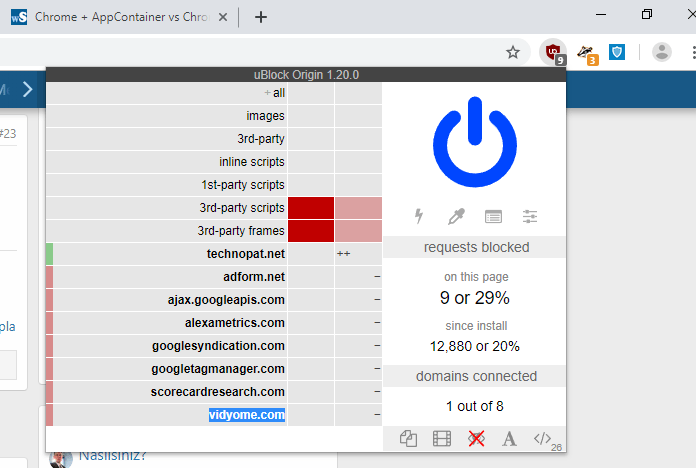Screen dimensions: 696x468
Task: Click the '1st-party scripts' row label
Action: coord(243,185)
